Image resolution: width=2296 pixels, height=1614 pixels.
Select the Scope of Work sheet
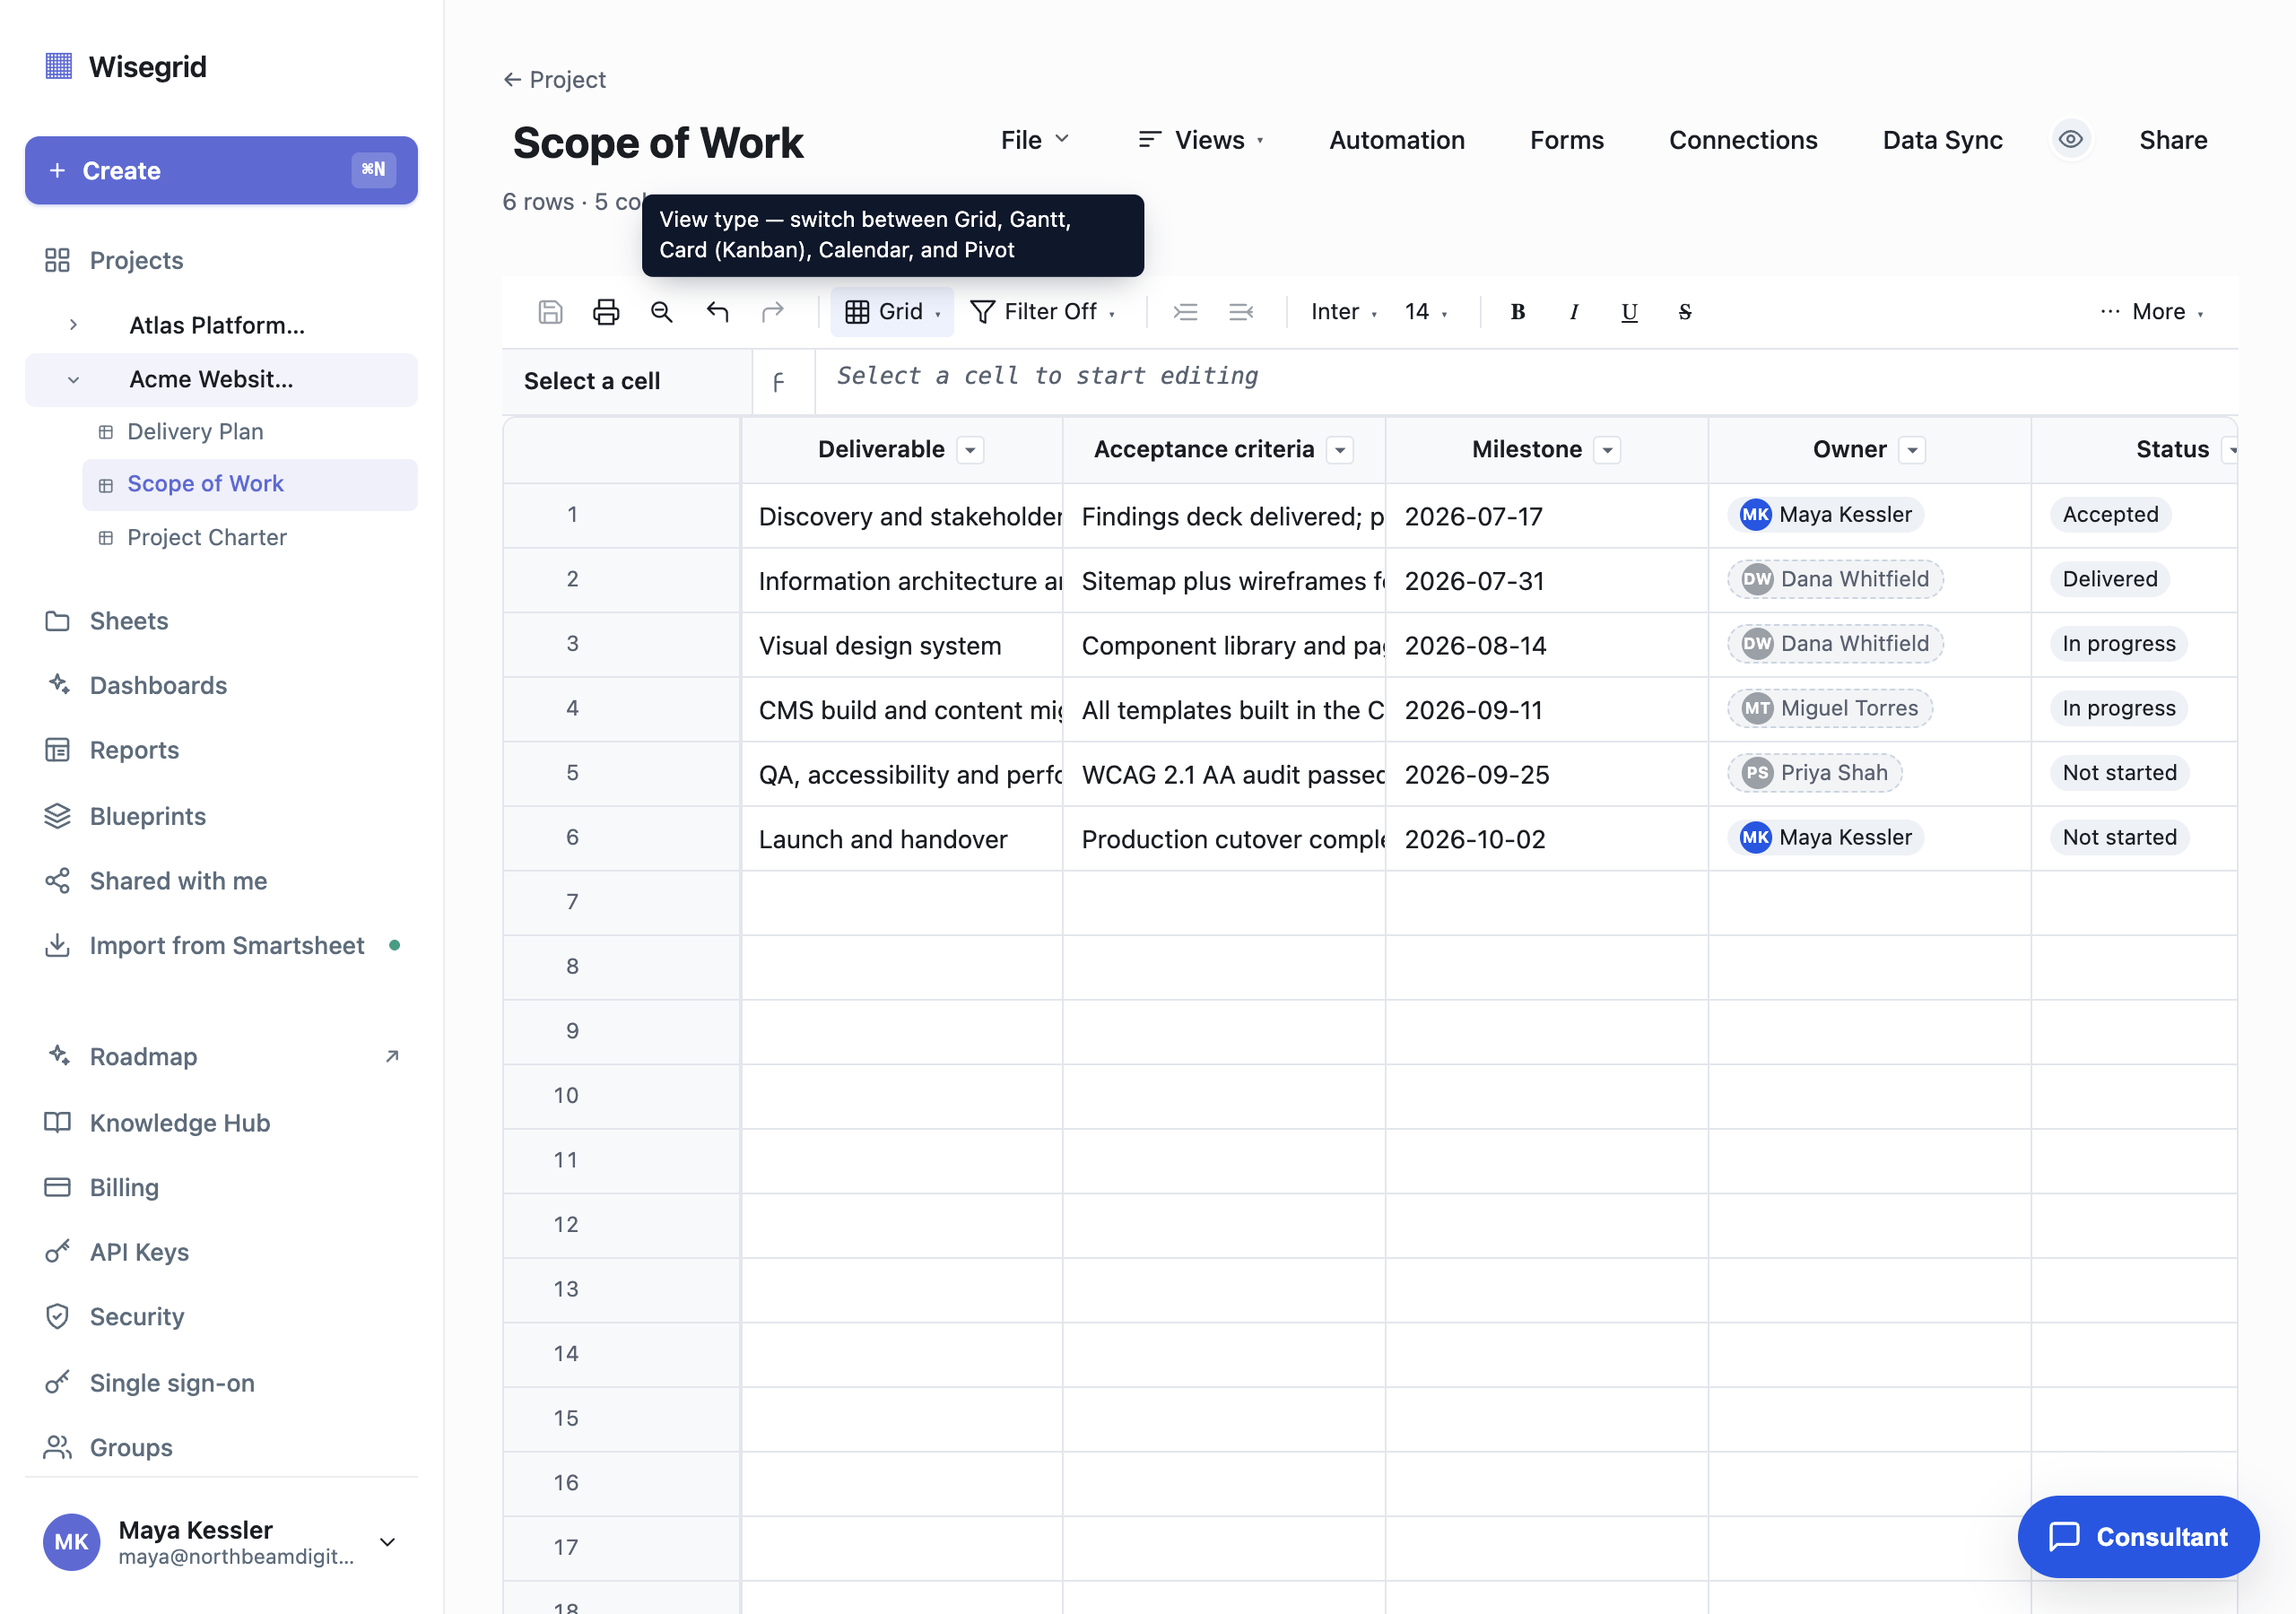pos(250,485)
